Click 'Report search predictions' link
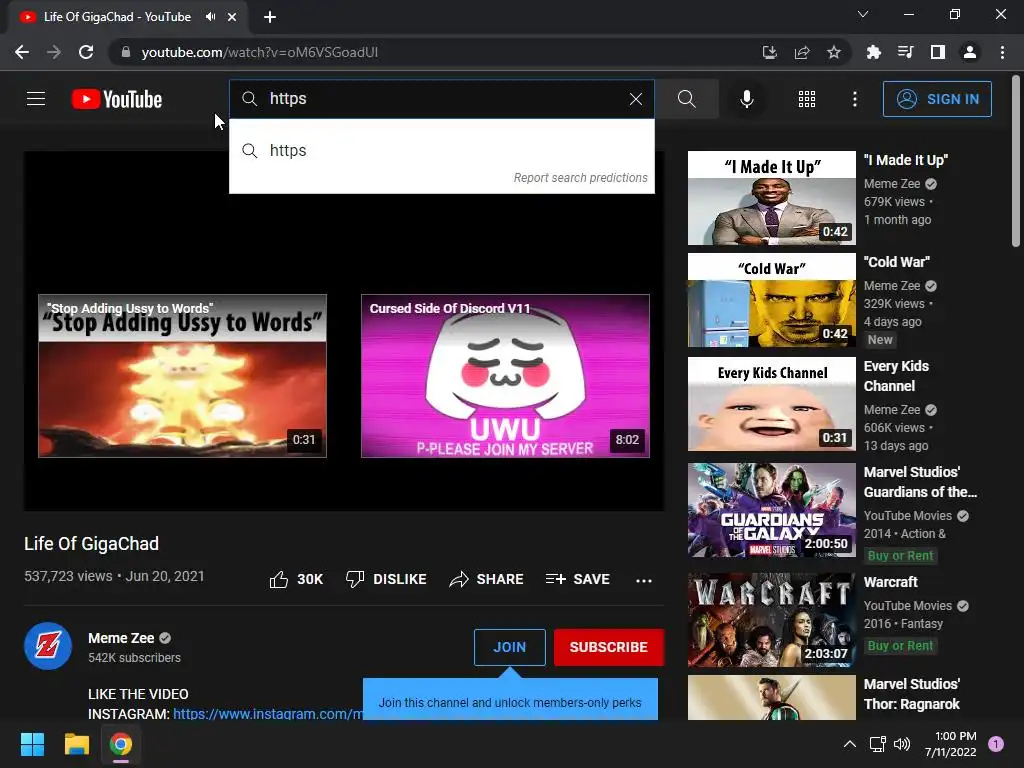This screenshot has height=768, width=1024. coord(580,178)
